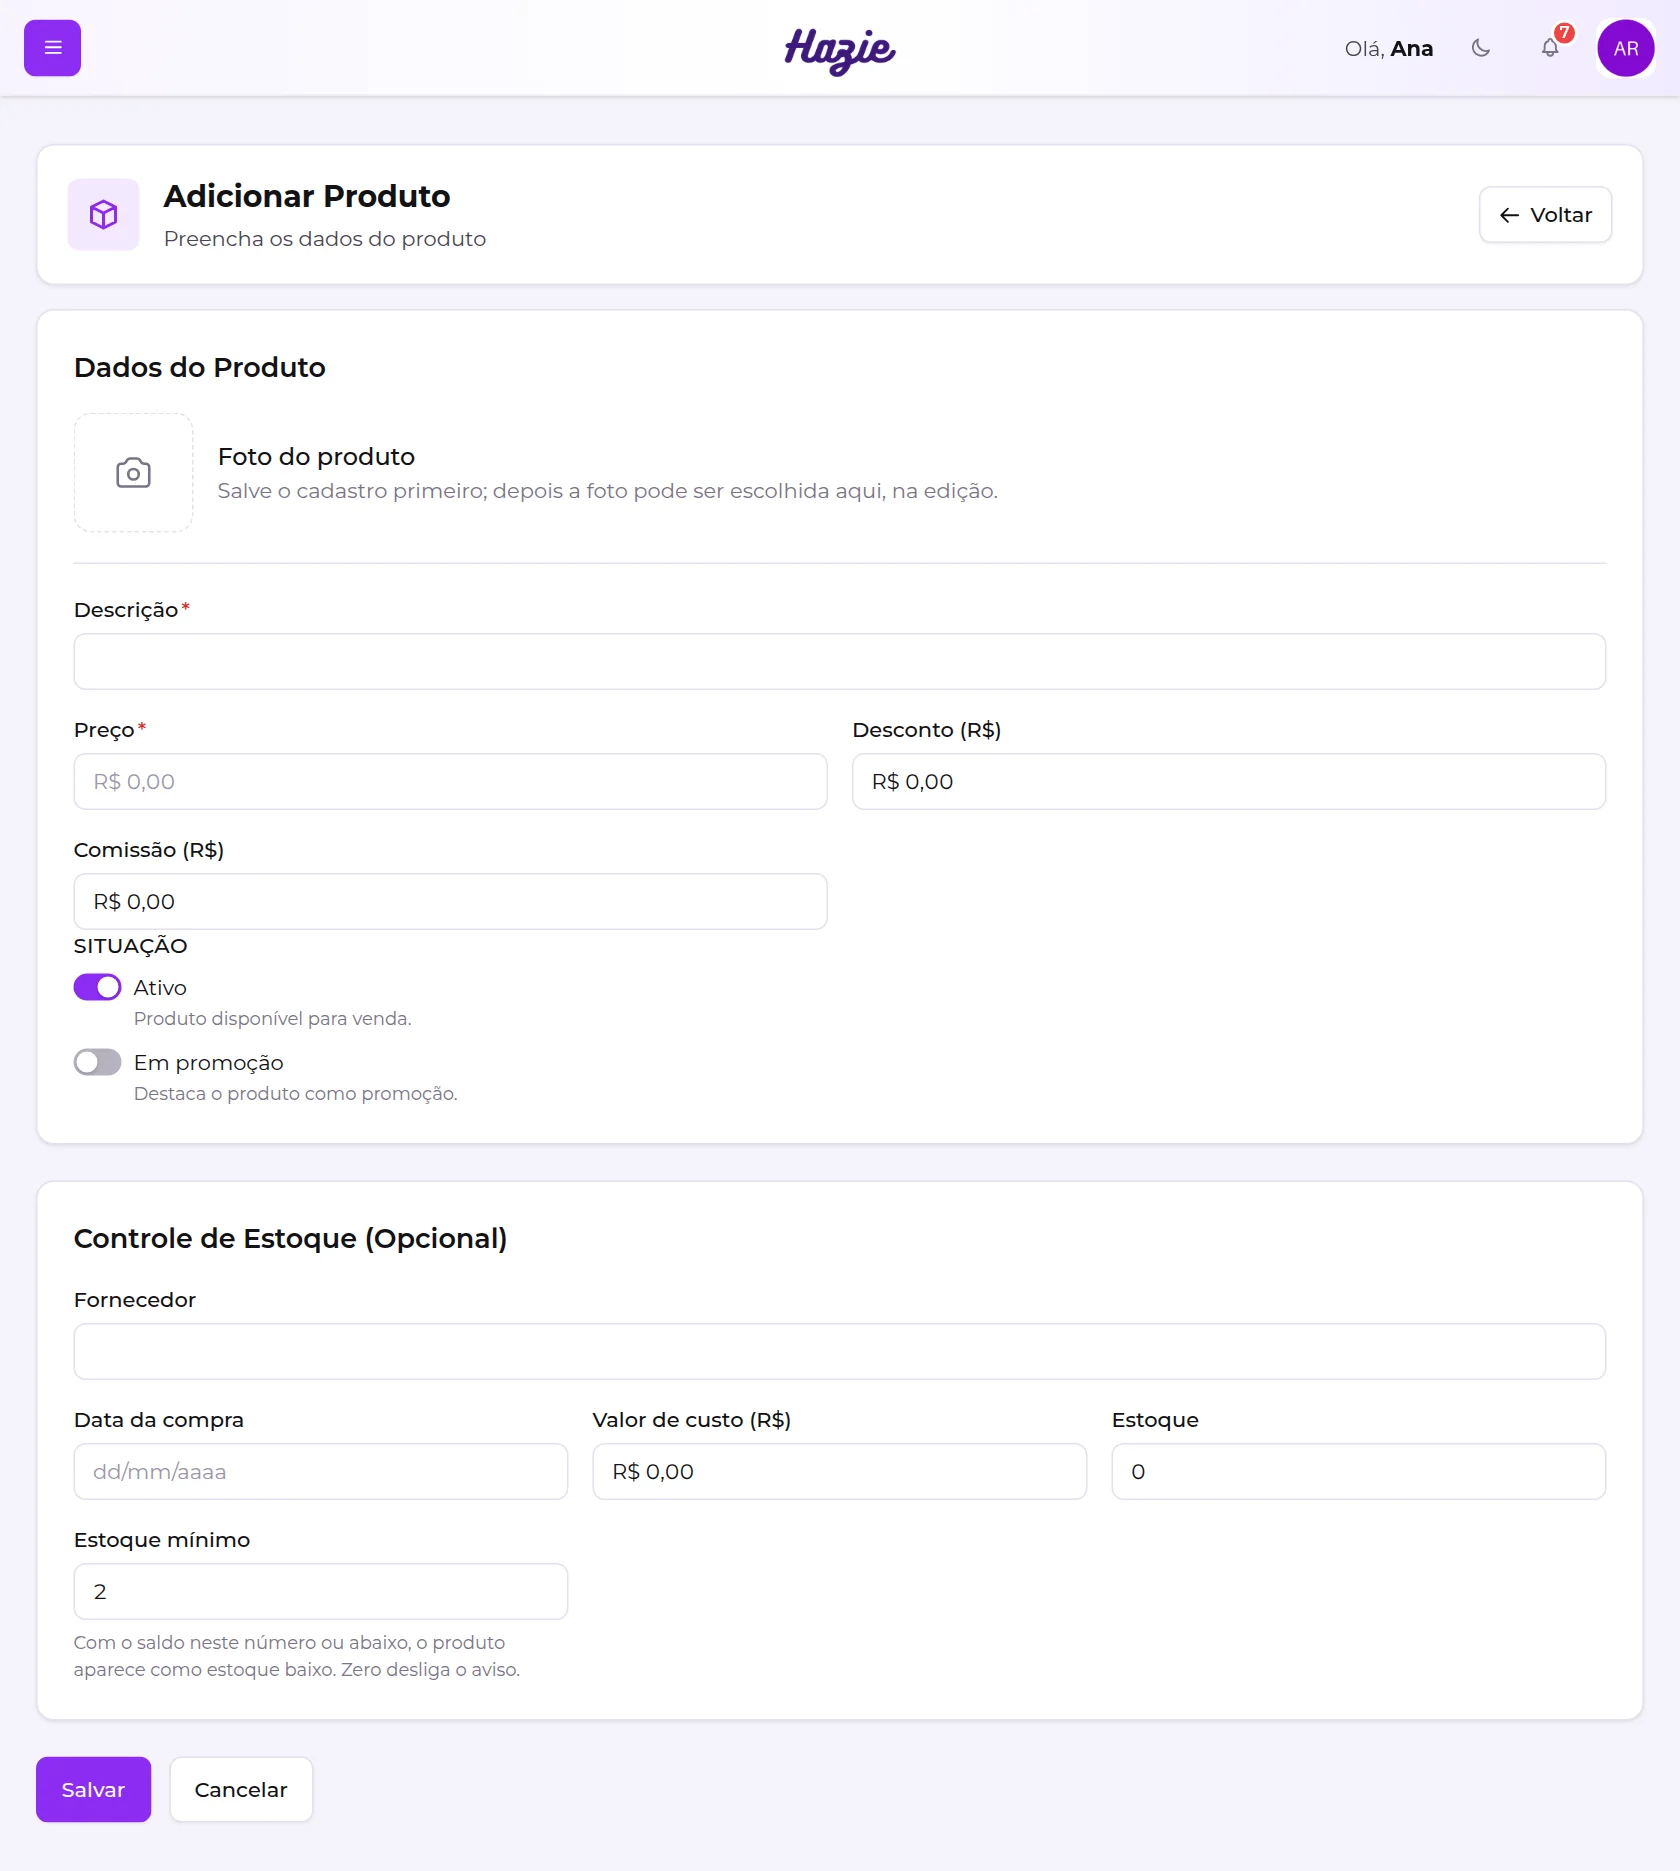Image resolution: width=1680 pixels, height=1871 pixels.
Task: Click the camera photo placeholder
Action: pos(133,473)
